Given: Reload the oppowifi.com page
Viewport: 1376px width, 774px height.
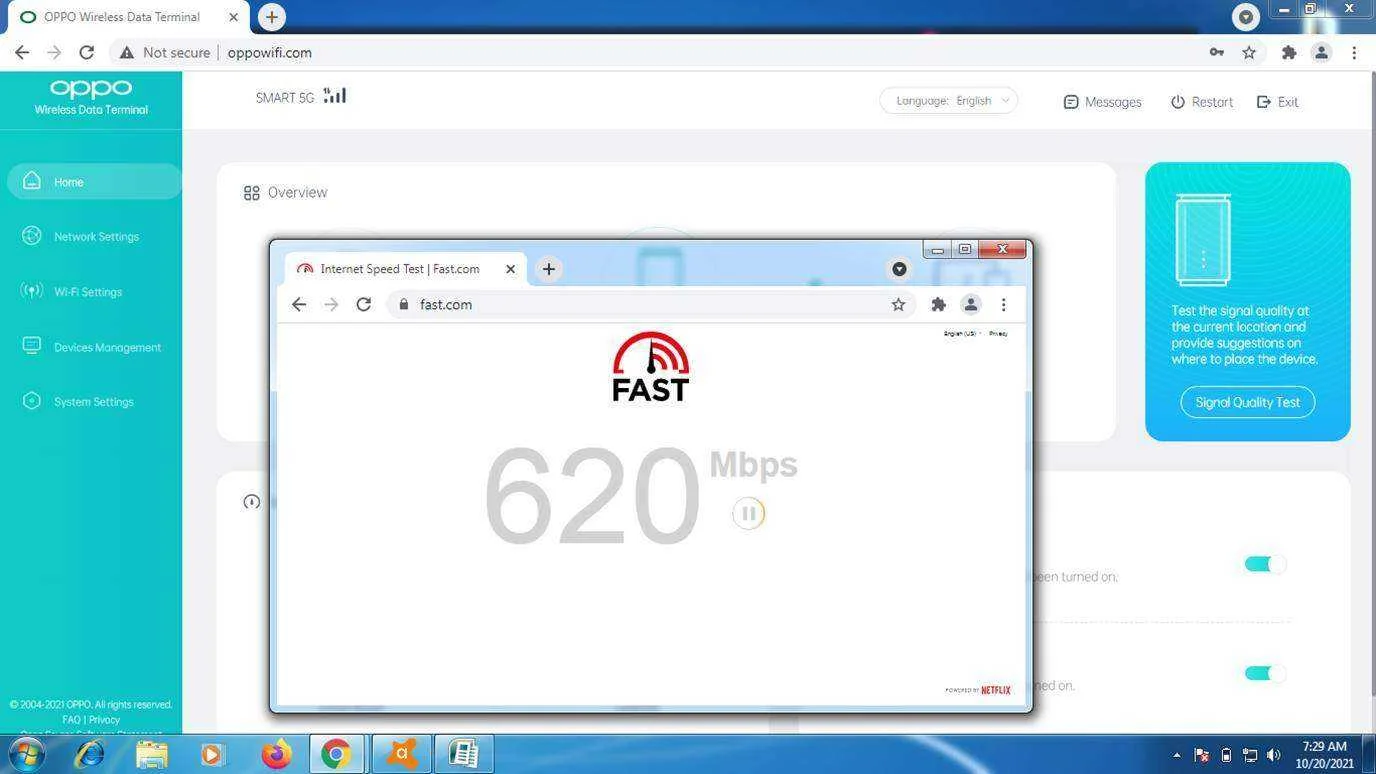Looking at the screenshot, I should click(x=86, y=52).
